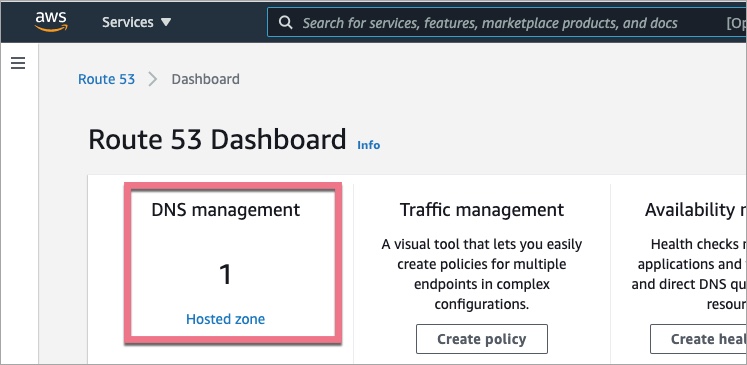Open the Hosted zone link

point(225,319)
